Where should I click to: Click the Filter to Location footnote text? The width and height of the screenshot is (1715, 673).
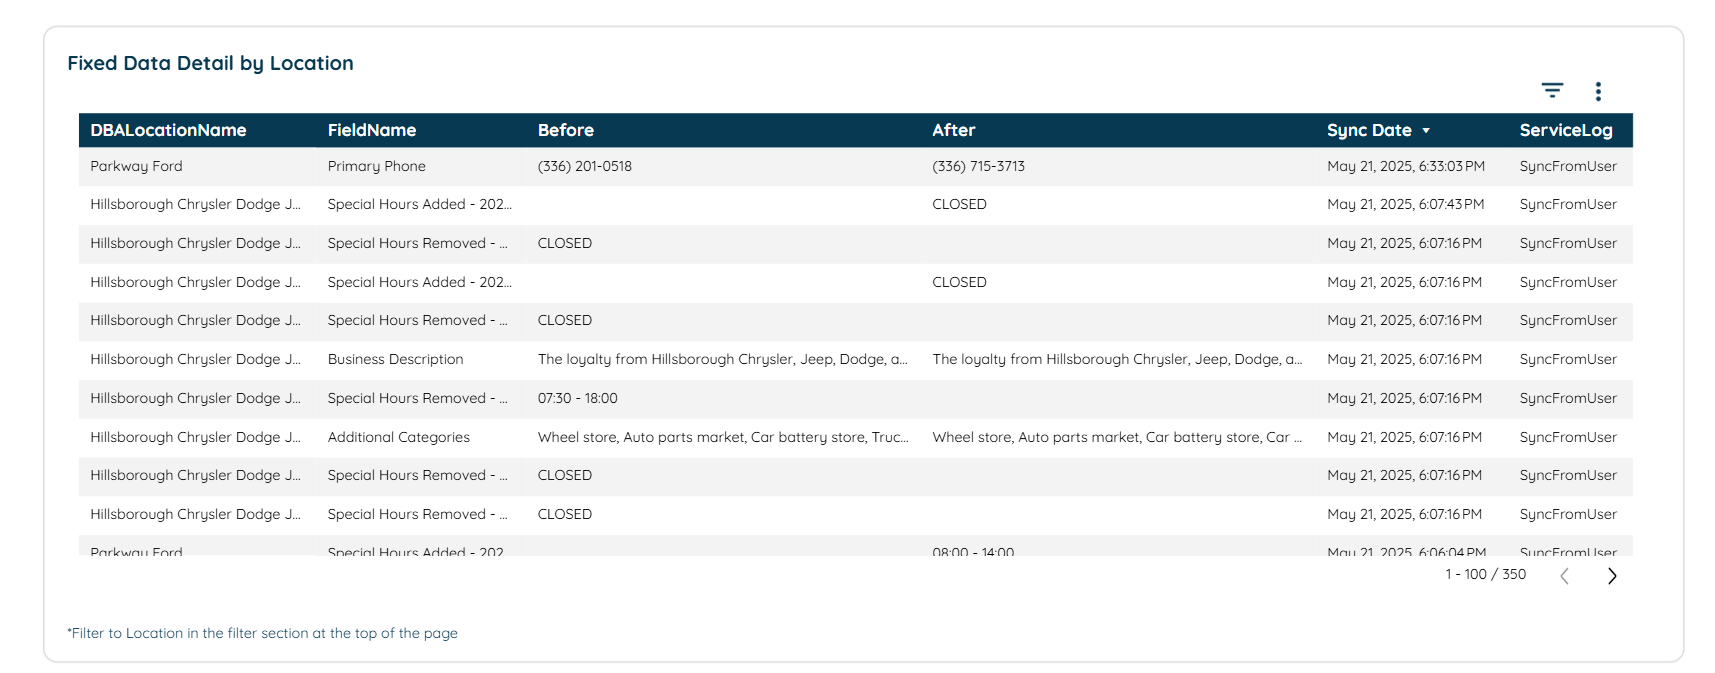pyautogui.click(x=262, y=634)
